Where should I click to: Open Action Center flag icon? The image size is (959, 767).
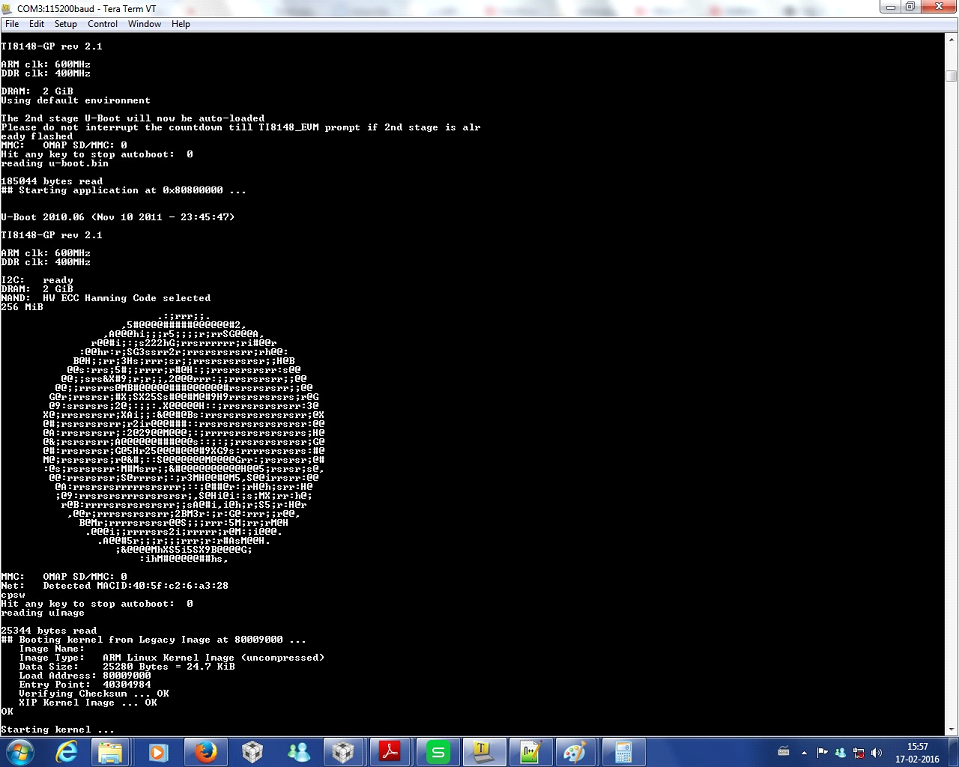pos(822,753)
